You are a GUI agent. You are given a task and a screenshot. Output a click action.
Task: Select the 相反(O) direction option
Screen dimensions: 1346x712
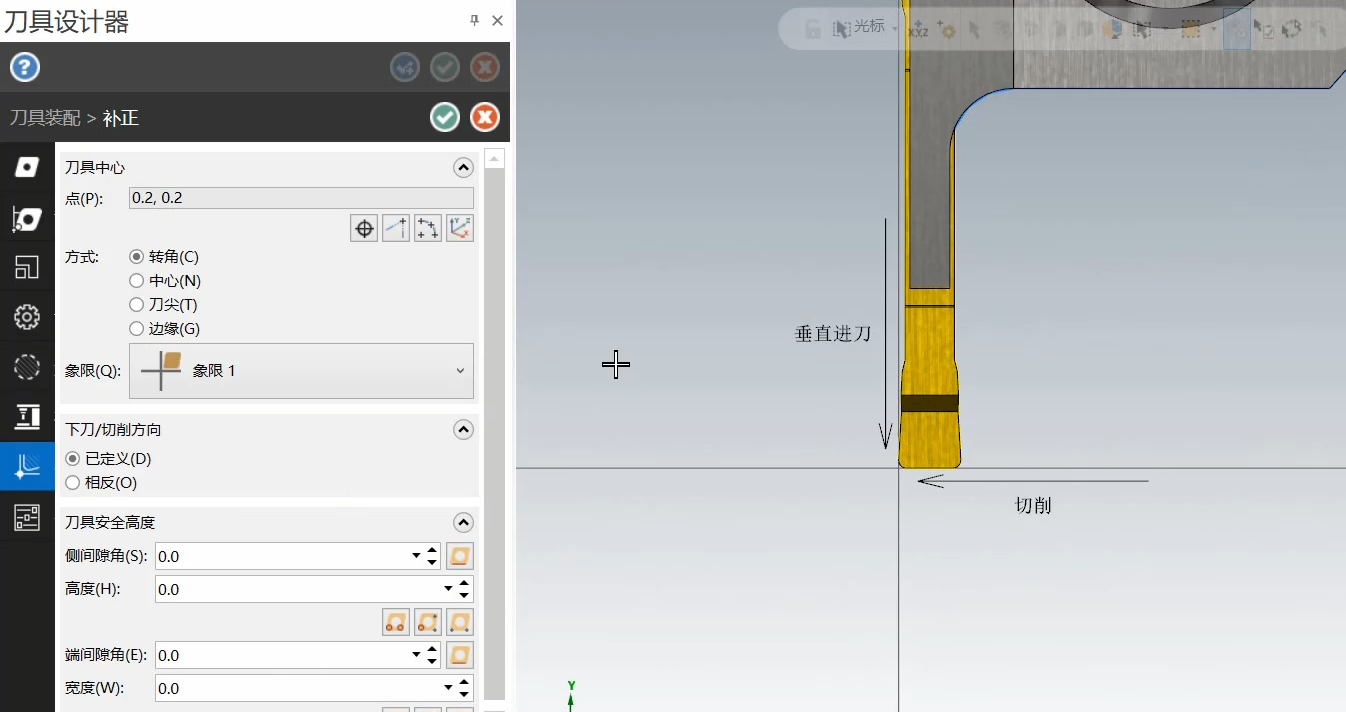[101, 483]
